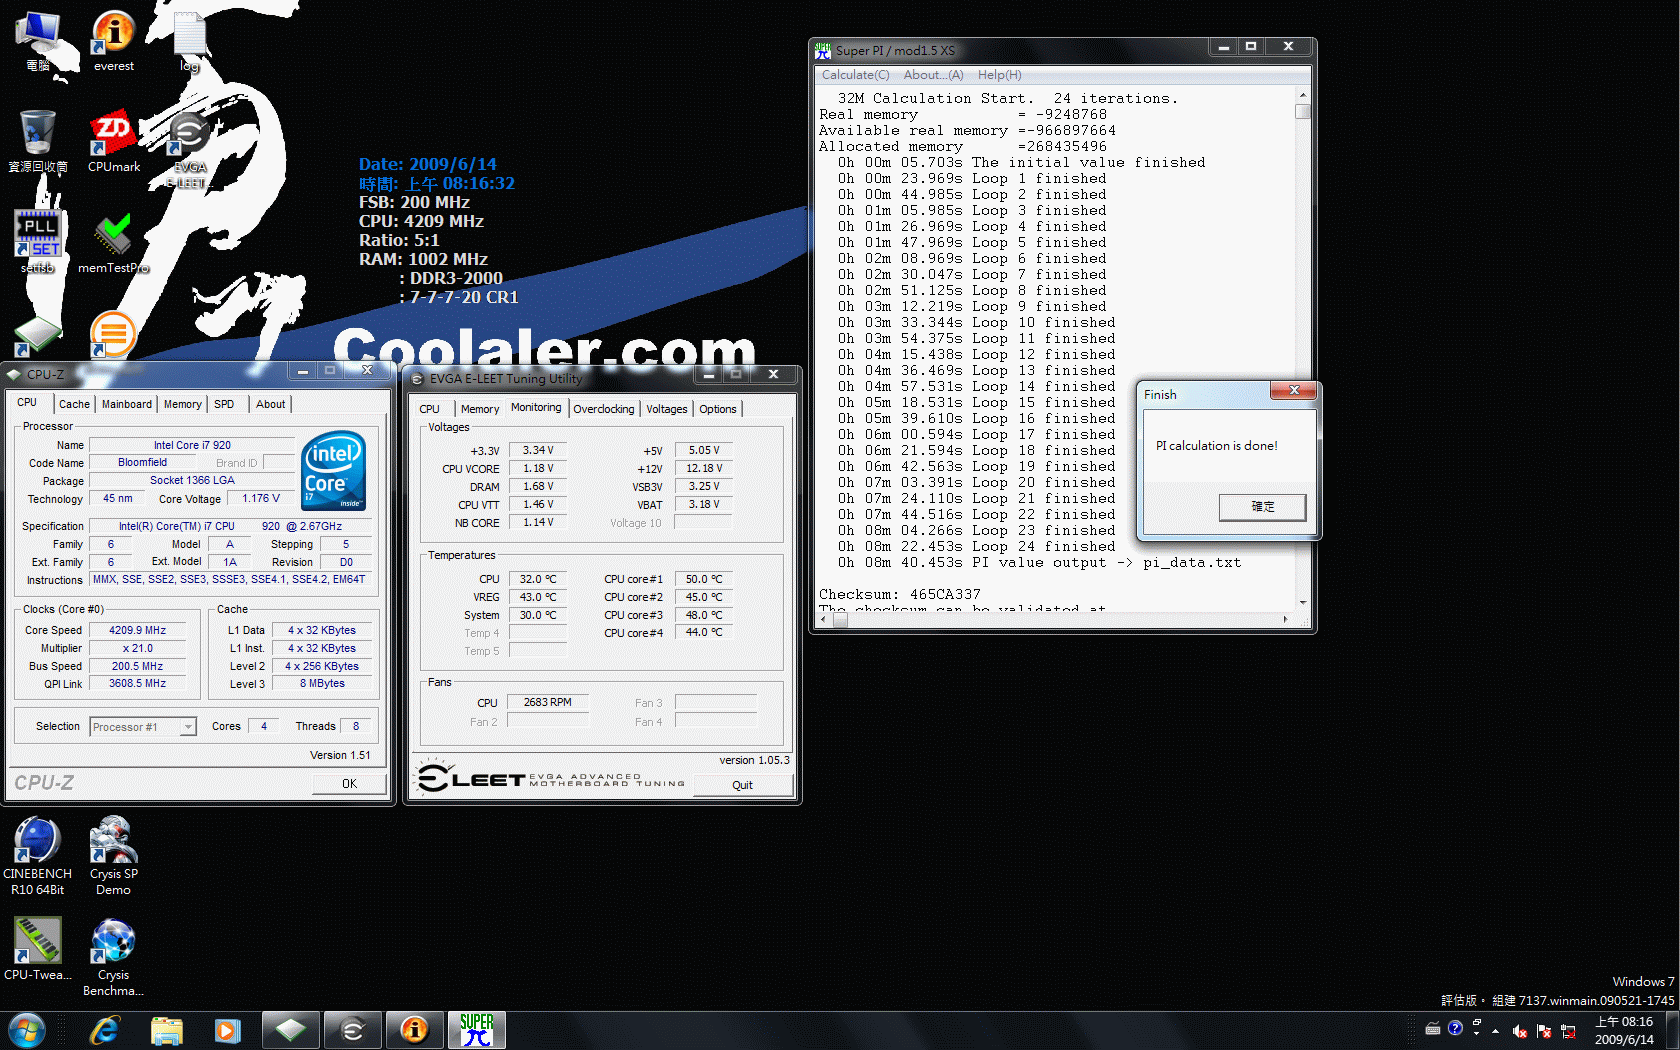Open Help menu in Super PI
1680x1050 pixels.
pyautogui.click(x=999, y=75)
